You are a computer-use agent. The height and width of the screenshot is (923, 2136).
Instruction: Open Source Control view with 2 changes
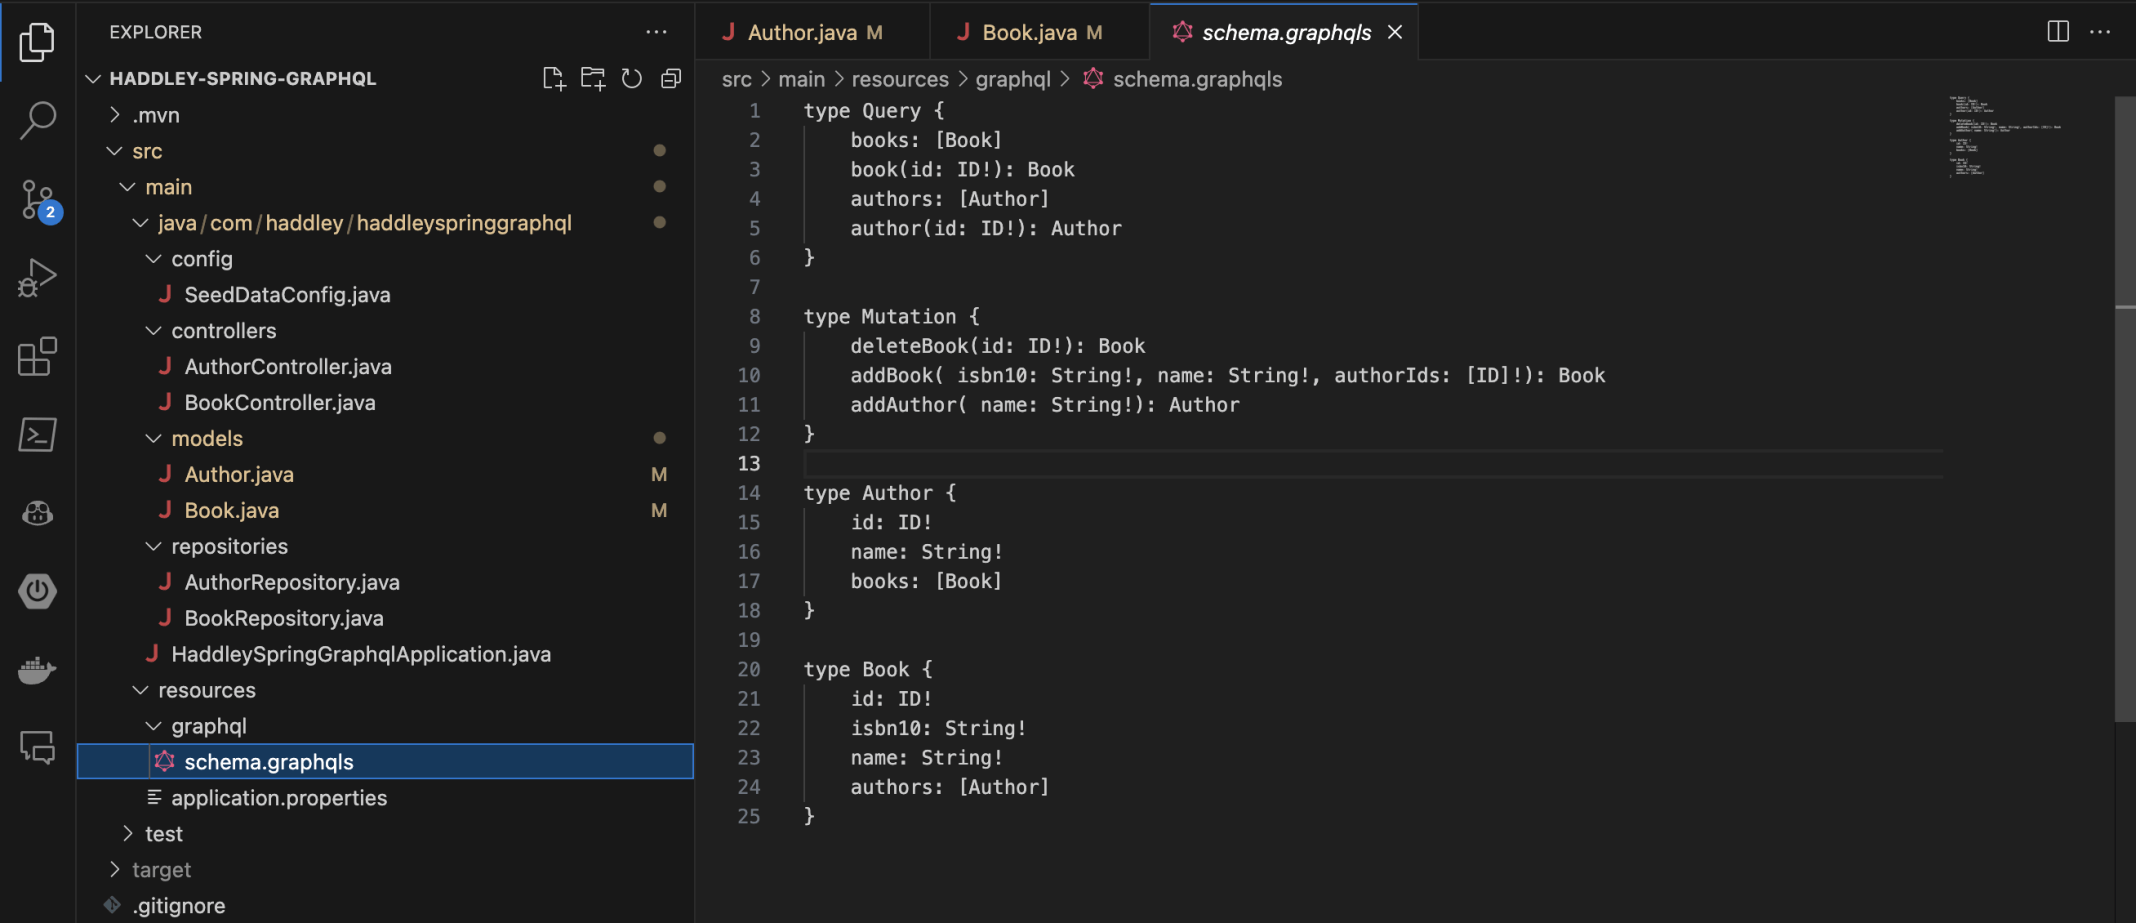click(x=37, y=199)
